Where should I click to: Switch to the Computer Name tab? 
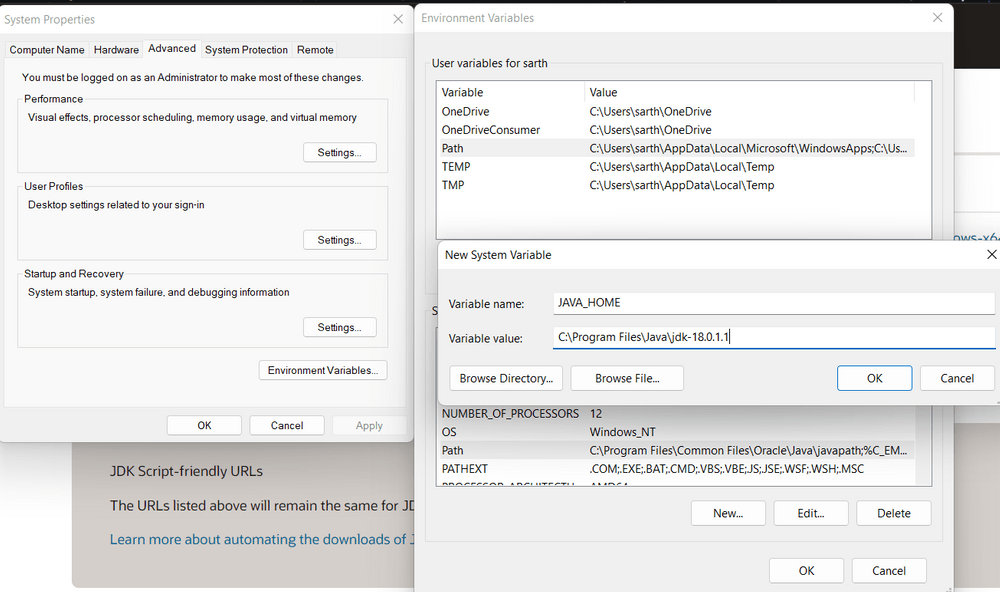click(x=46, y=49)
